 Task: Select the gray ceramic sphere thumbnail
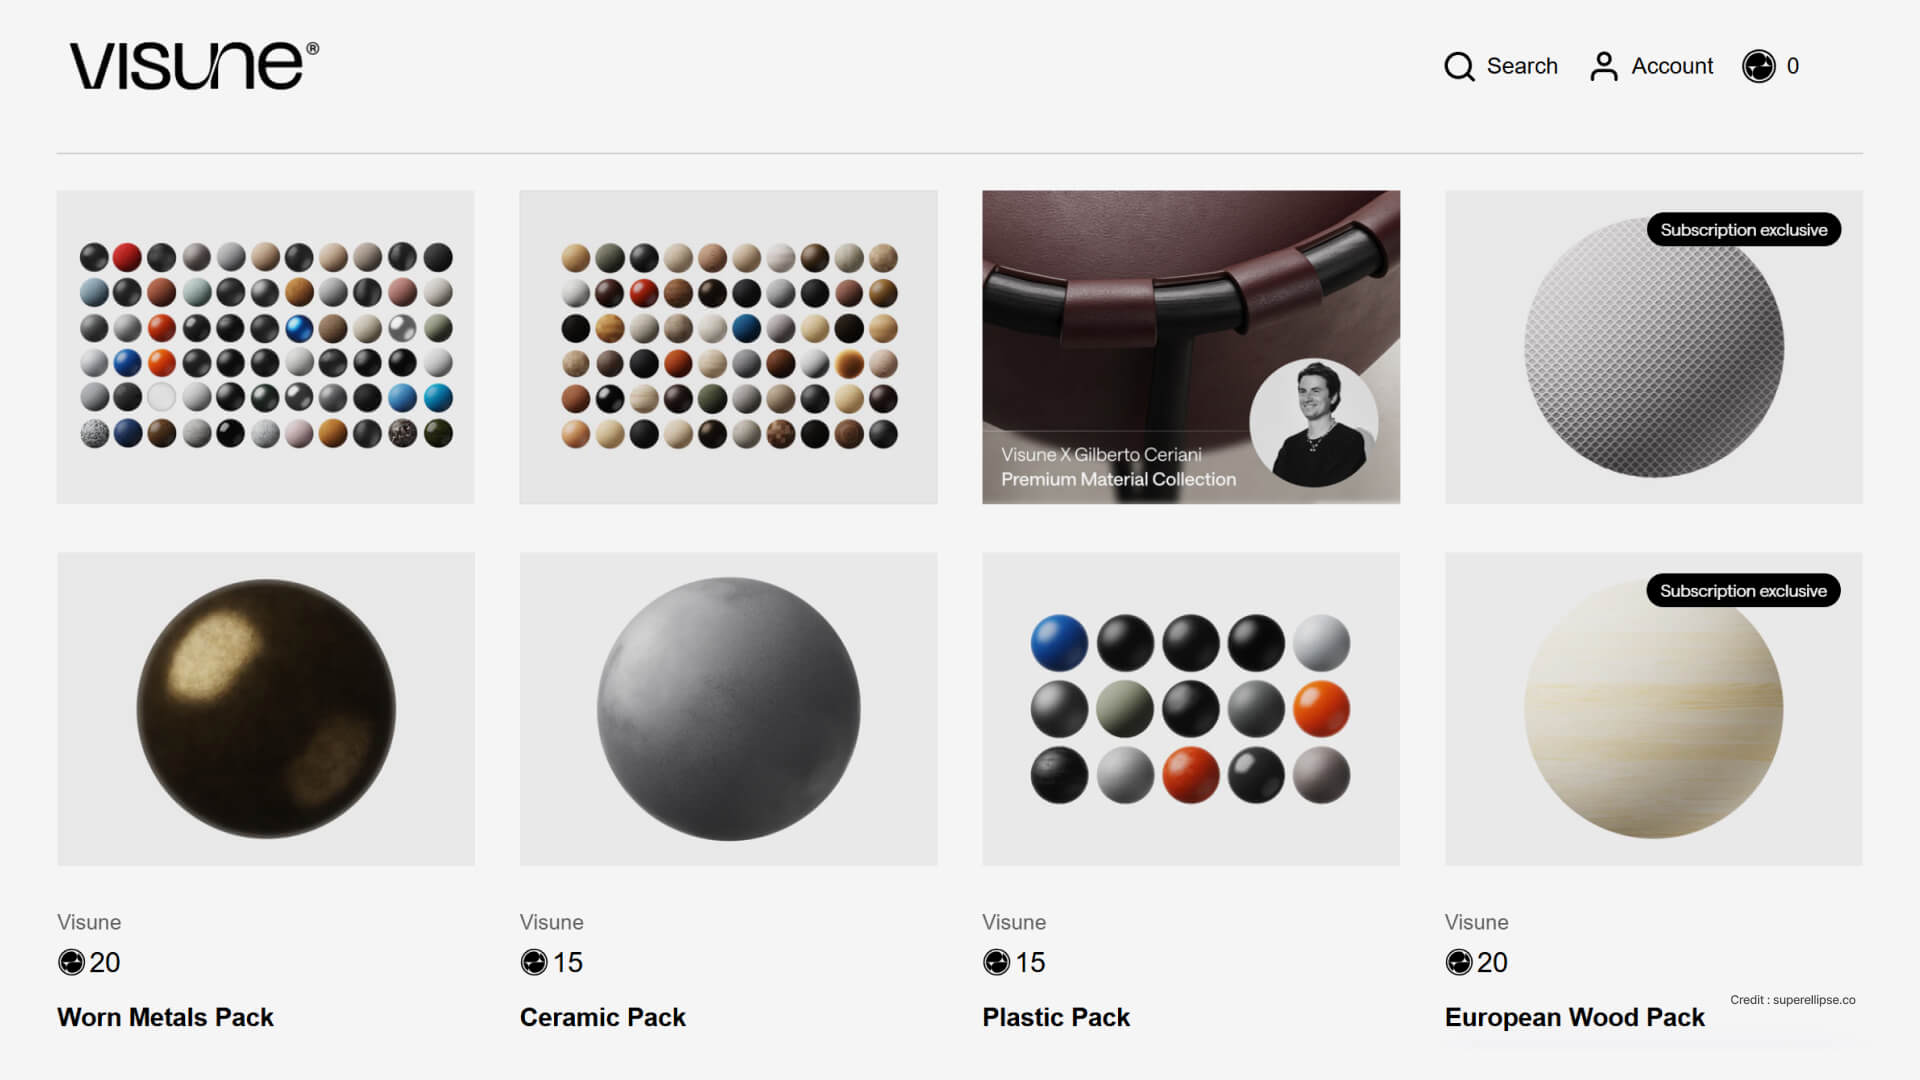pos(729,709)
